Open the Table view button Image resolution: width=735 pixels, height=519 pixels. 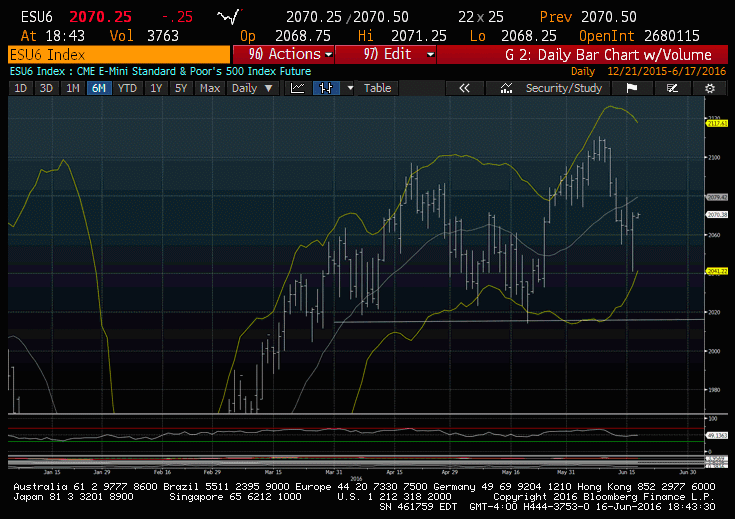tap(377, 88)
